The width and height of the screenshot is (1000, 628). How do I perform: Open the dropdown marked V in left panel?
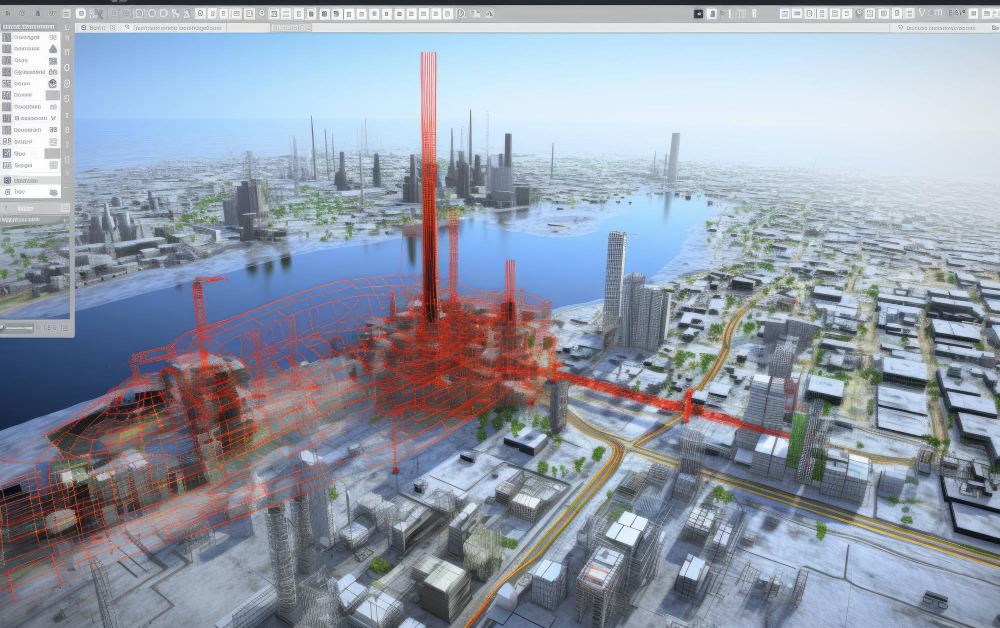(x=52, y=118)
